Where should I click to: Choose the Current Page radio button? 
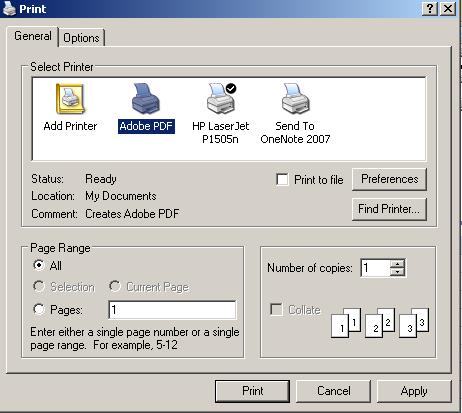pyautogui.click(x=115, y=286)
